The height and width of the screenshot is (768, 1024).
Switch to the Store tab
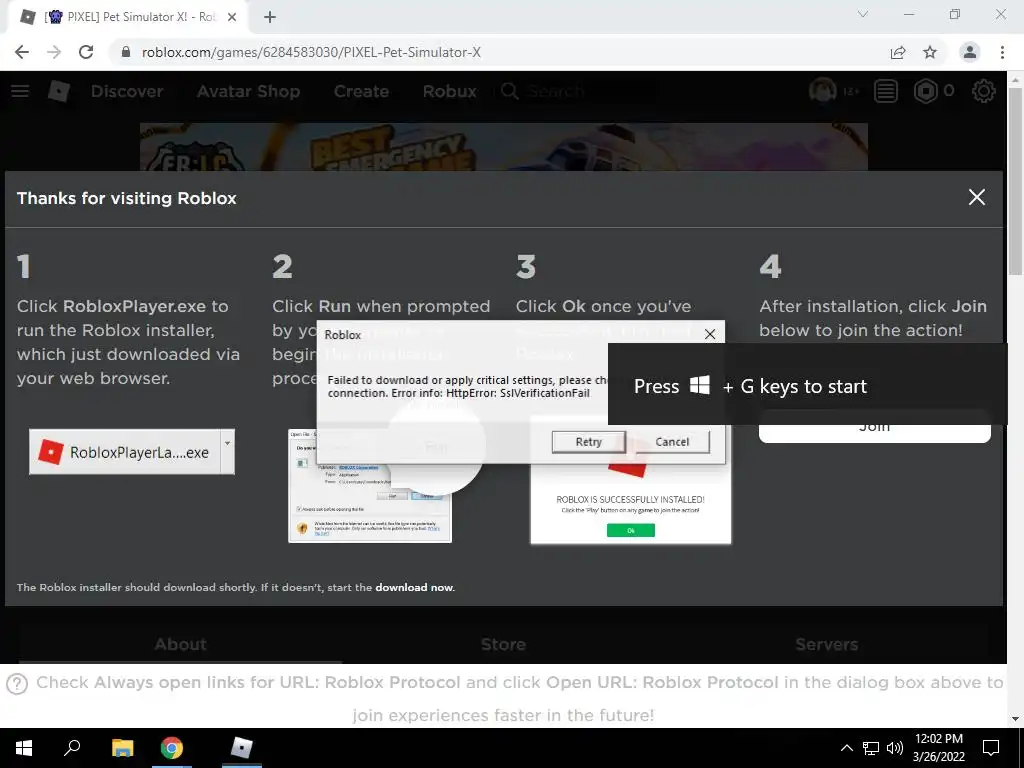(503, 644)
